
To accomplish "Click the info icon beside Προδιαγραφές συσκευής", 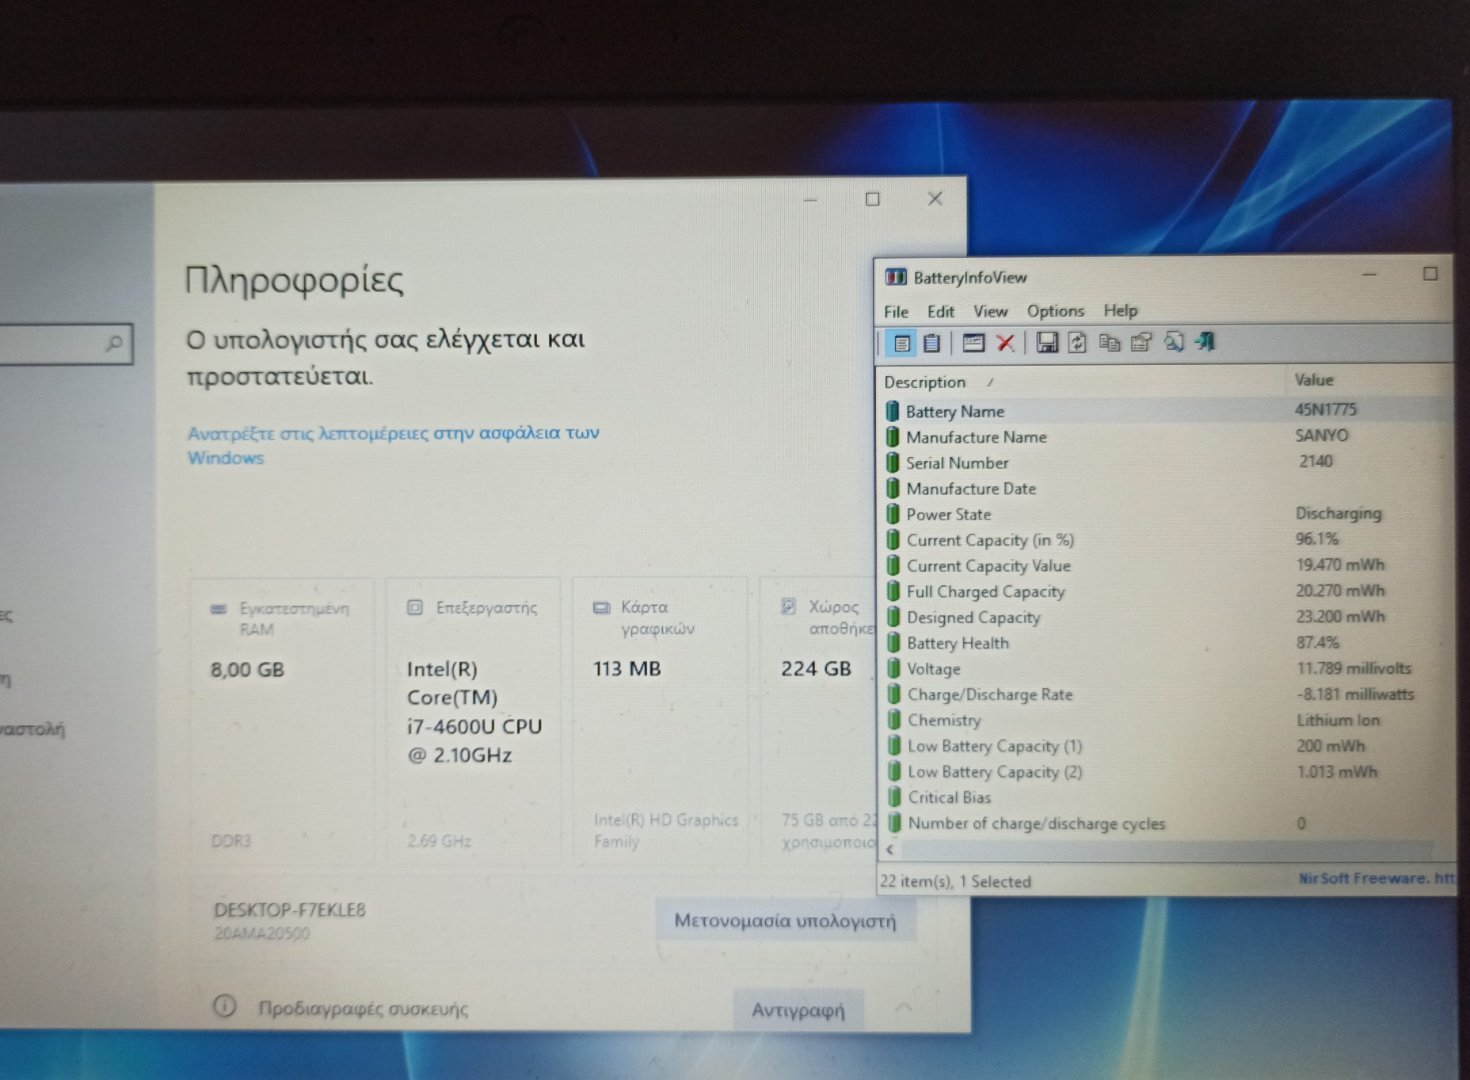I will pos(225,1006).
